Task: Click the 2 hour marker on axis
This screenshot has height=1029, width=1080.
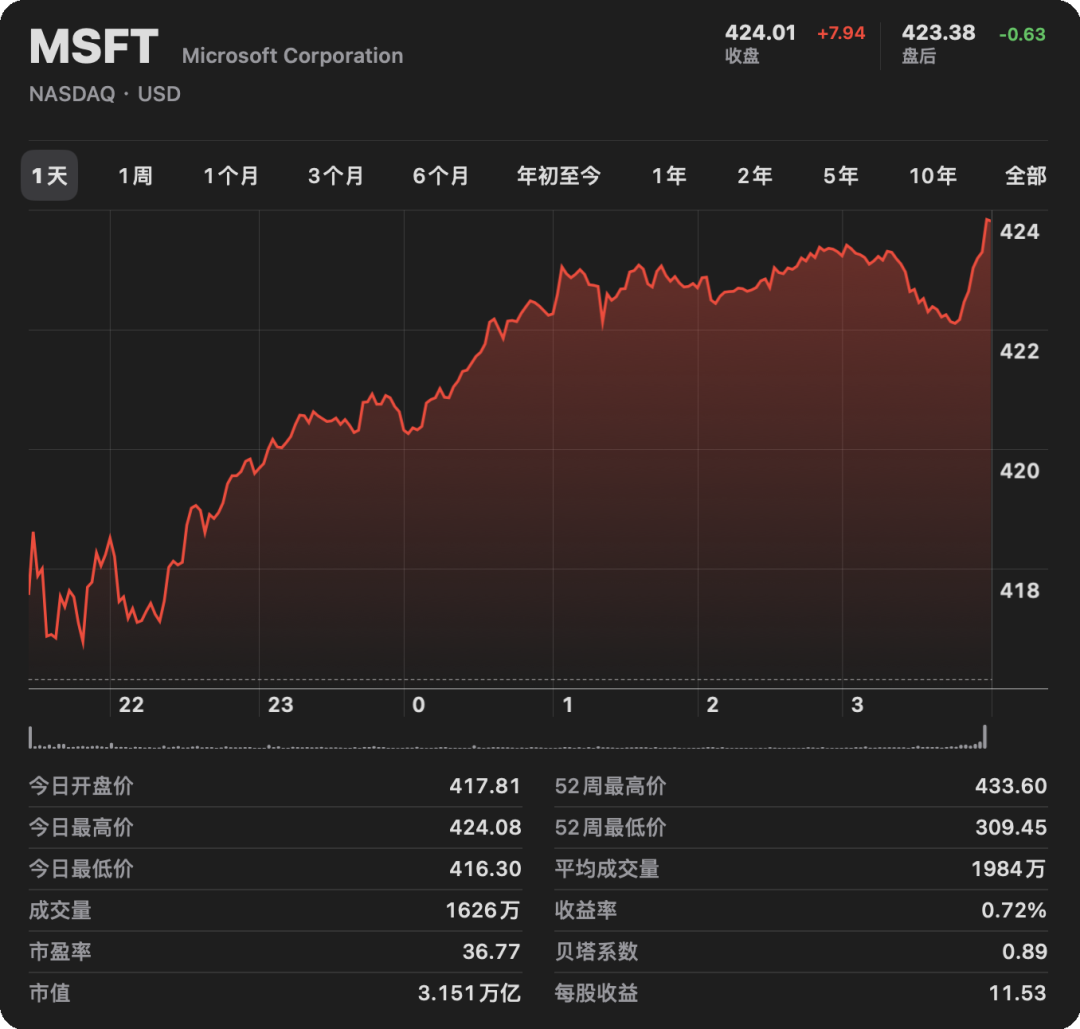Action: (x=712, y=705)
